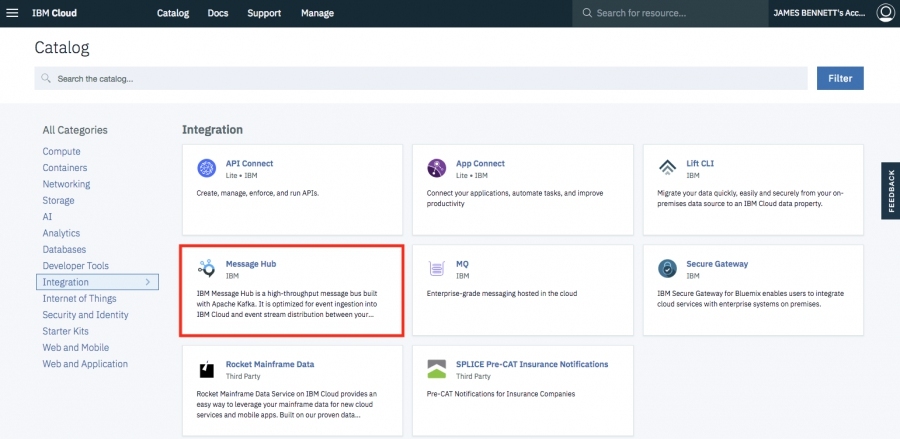Click the Rocket Mainframe Data icon
Viewport: 900px width, 439px height.
(206, 369)
